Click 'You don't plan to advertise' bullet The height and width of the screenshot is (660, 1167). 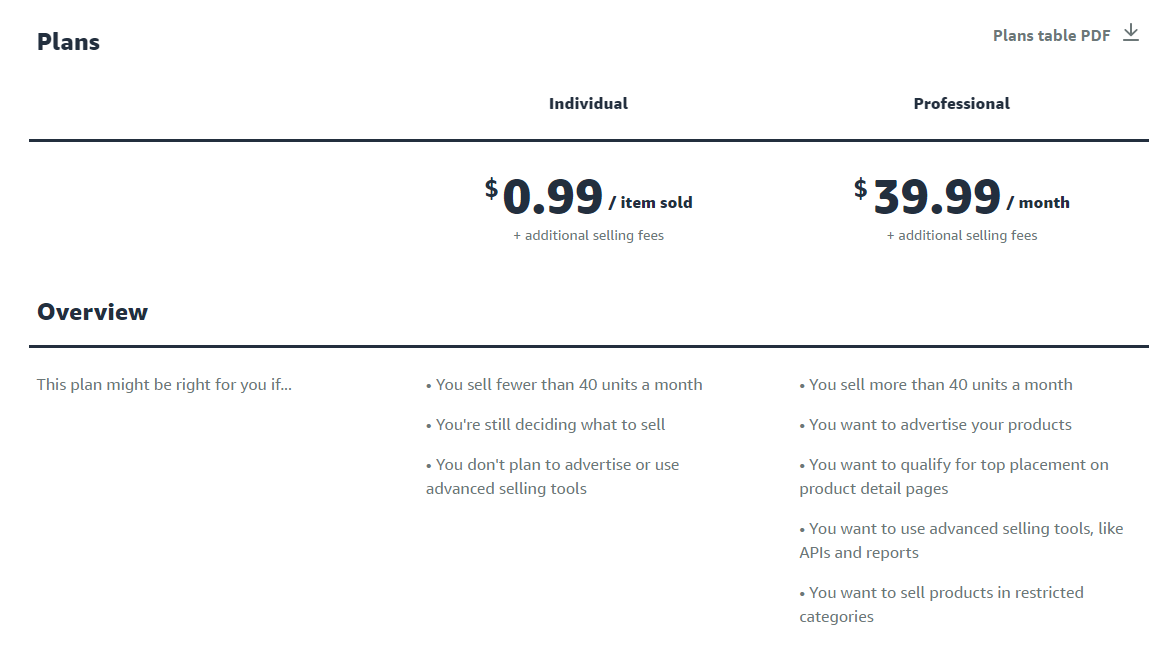coord(552,476)
